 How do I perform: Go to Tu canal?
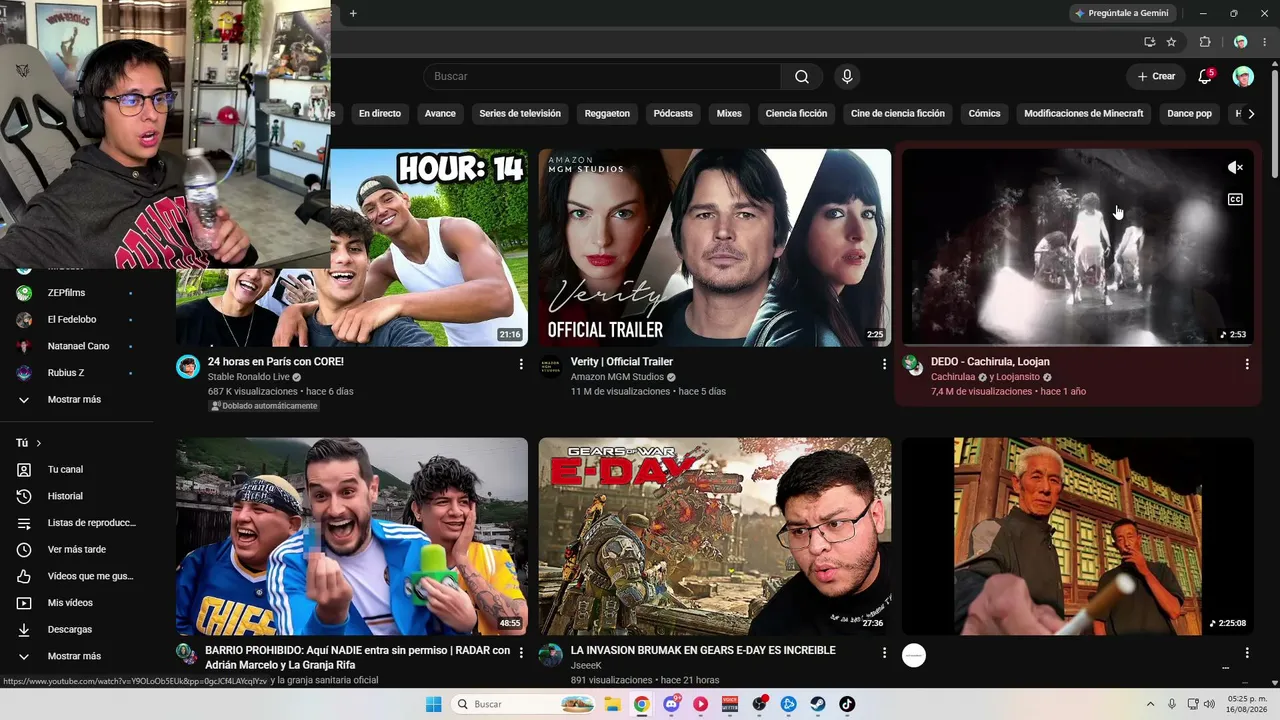click(76, 470)
